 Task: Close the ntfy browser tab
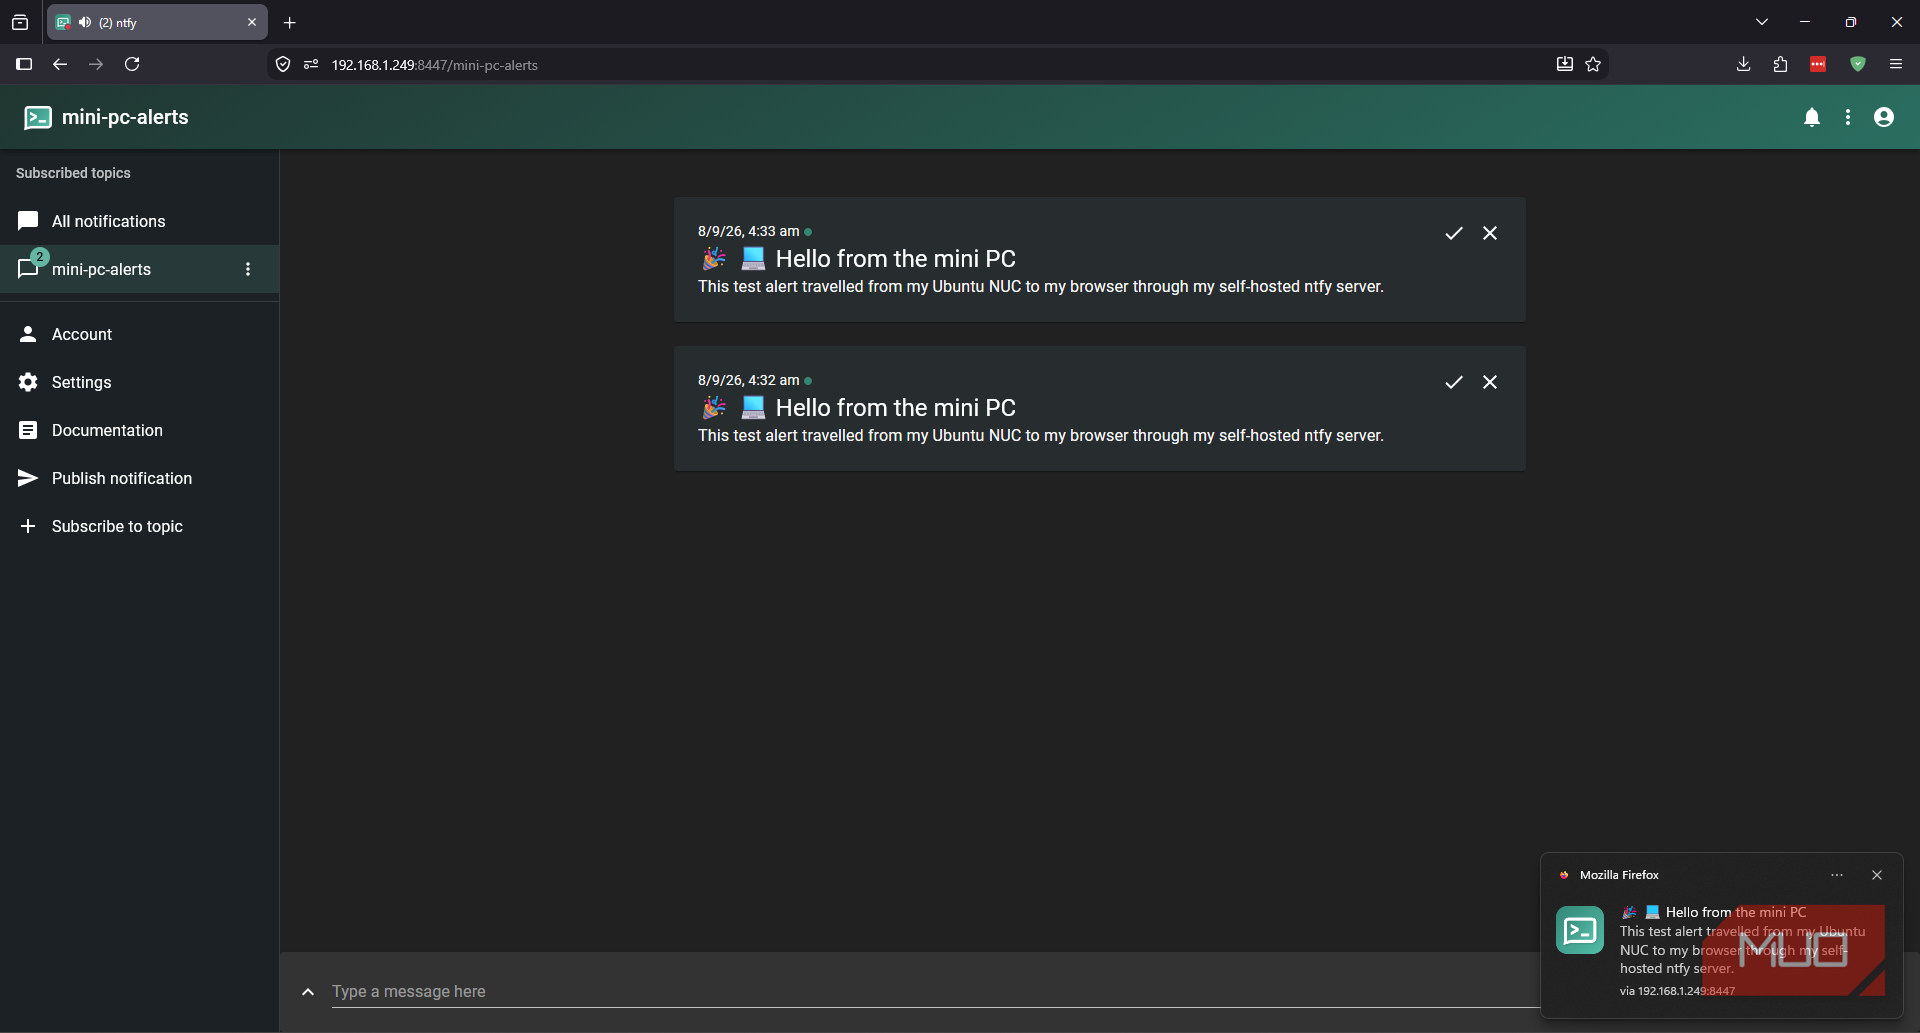click(252, 22)
